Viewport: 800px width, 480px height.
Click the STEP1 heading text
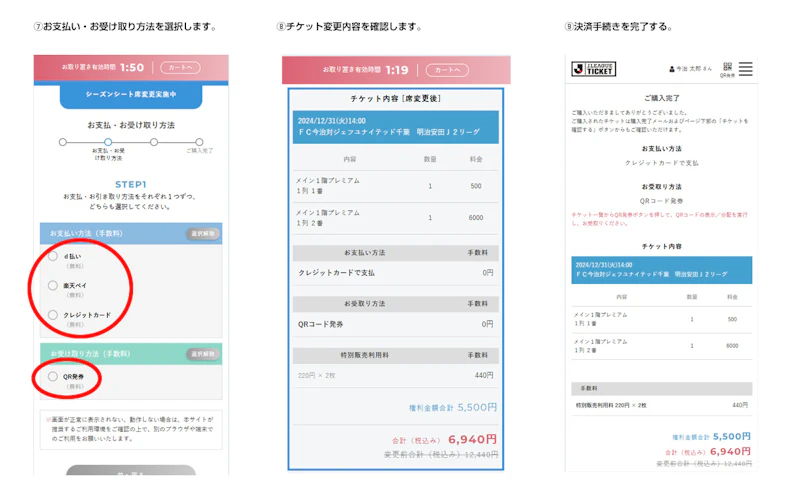131,184
